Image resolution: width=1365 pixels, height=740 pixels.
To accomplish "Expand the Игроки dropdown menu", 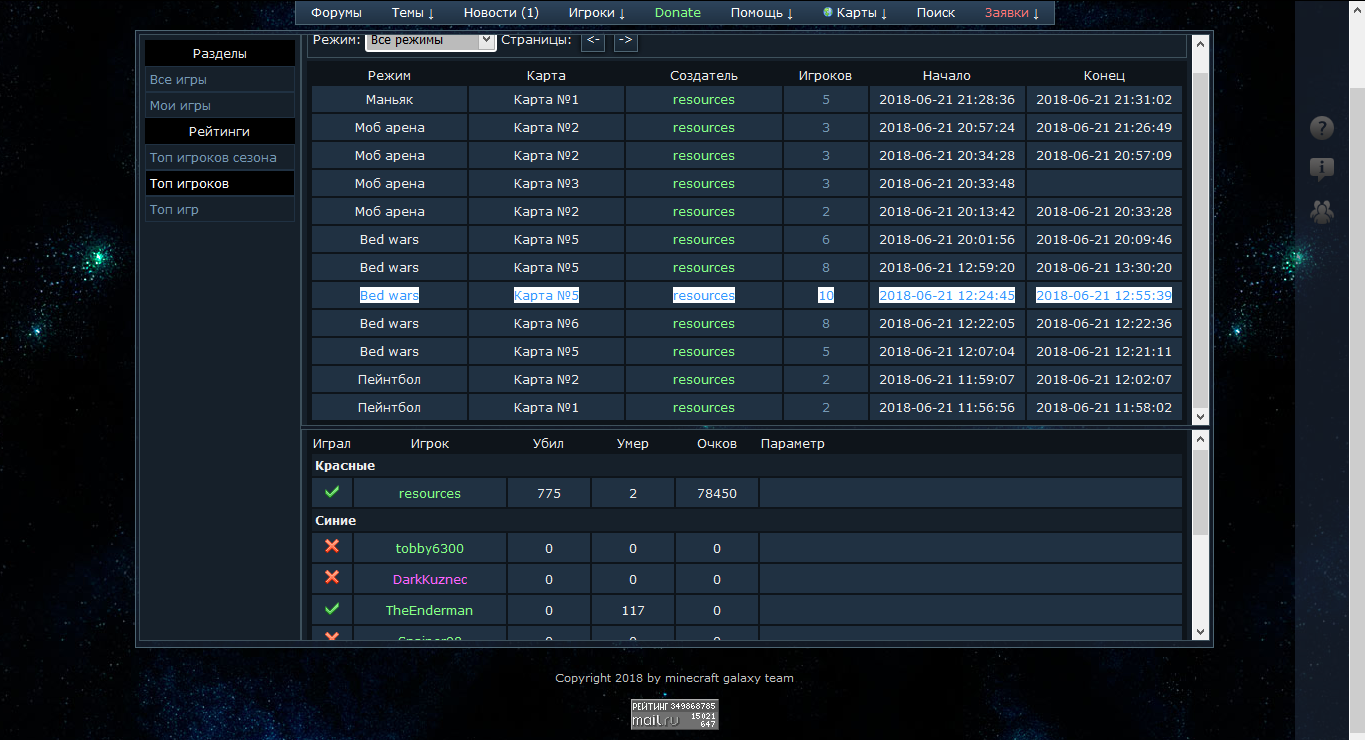I will [596, 13].
